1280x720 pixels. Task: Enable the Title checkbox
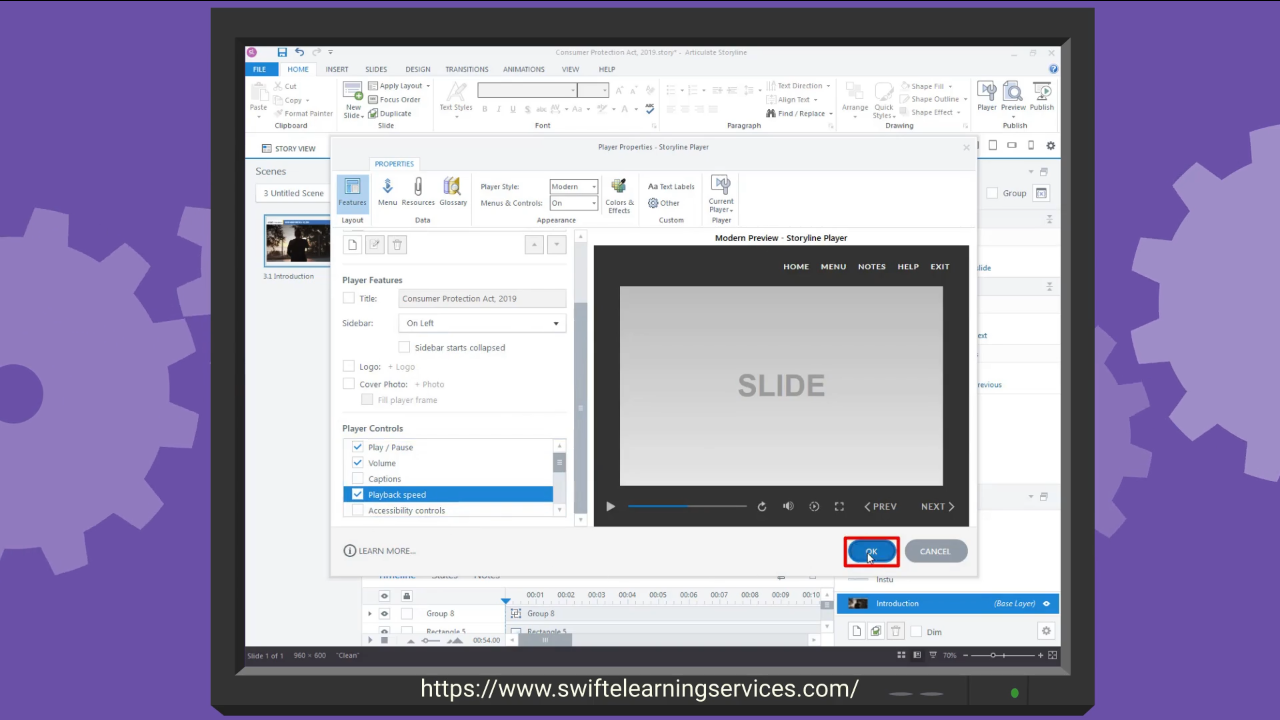349,298
